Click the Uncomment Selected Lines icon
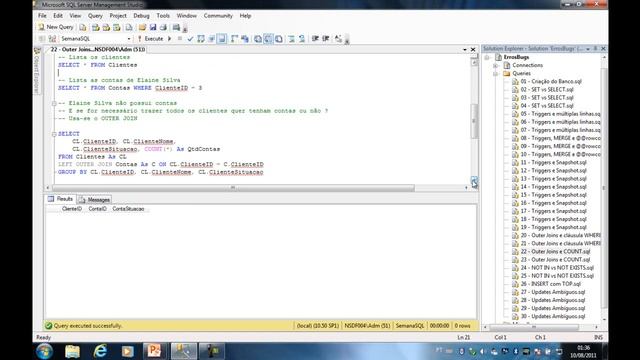The image size is (640, 360). pyautogui.click(x=302, y=39)
